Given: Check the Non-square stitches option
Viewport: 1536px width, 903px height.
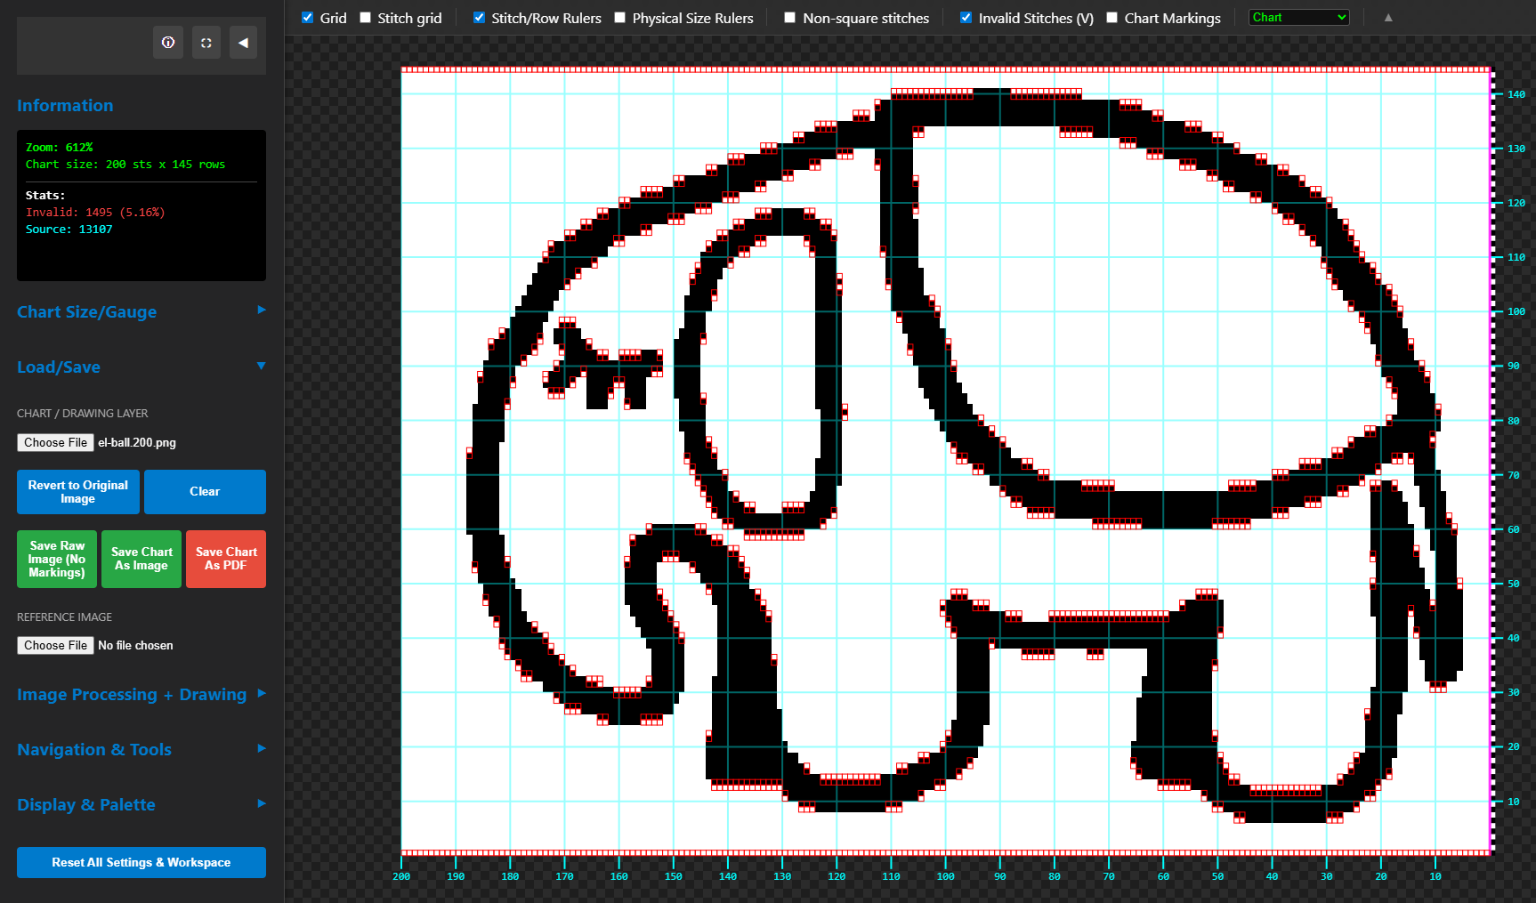Looking at the screenshot, I should click(x=790, y=17).
